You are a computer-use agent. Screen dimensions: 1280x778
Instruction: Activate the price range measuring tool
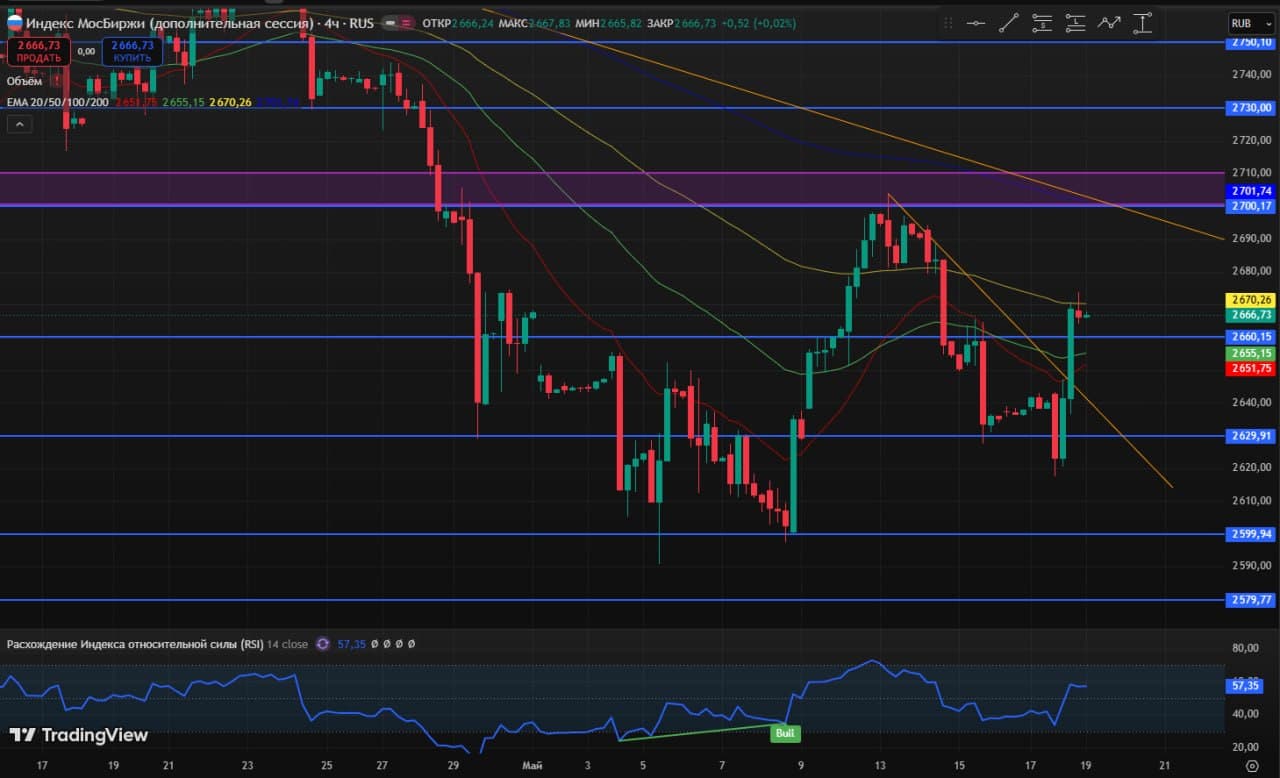pyautogui.click(x=1141, y=23)
